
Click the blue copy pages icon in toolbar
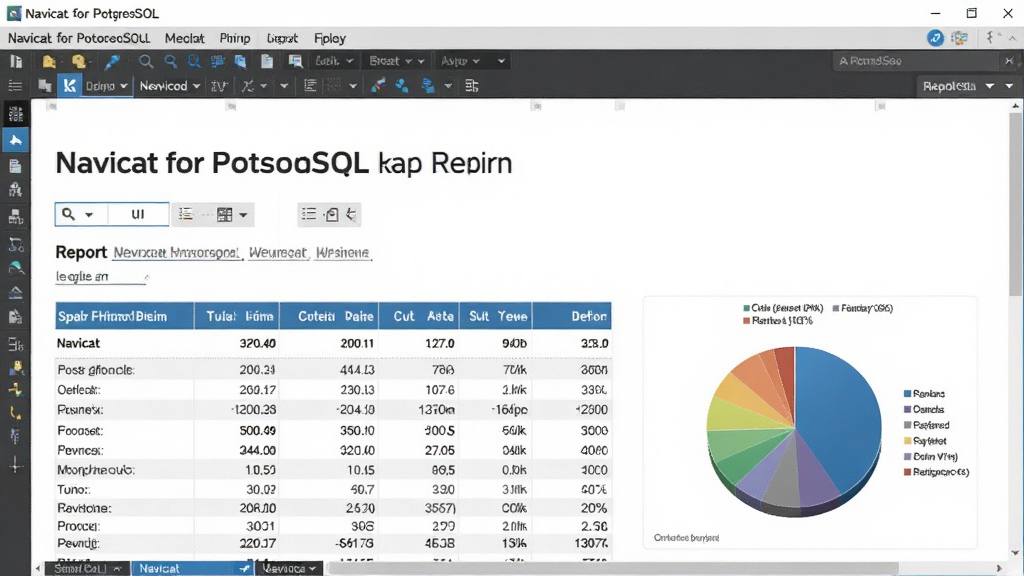click(240, 61)
